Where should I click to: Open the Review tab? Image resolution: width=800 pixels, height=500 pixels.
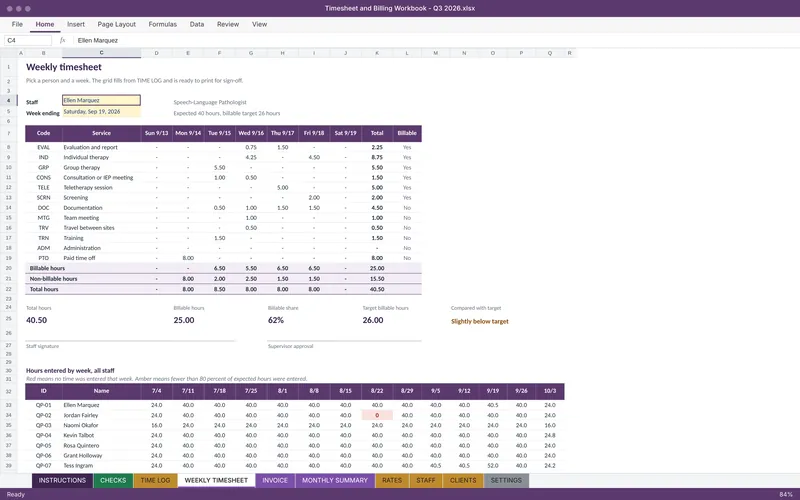(x=228, y=24)
